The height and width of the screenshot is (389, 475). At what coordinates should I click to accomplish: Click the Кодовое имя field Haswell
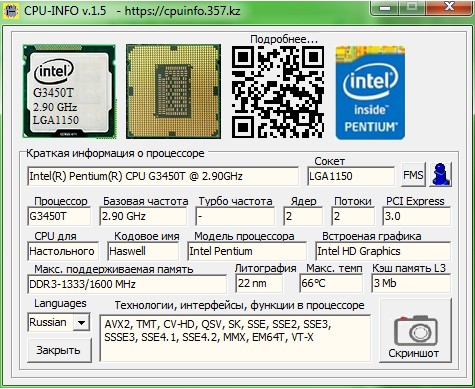(143, 251)
